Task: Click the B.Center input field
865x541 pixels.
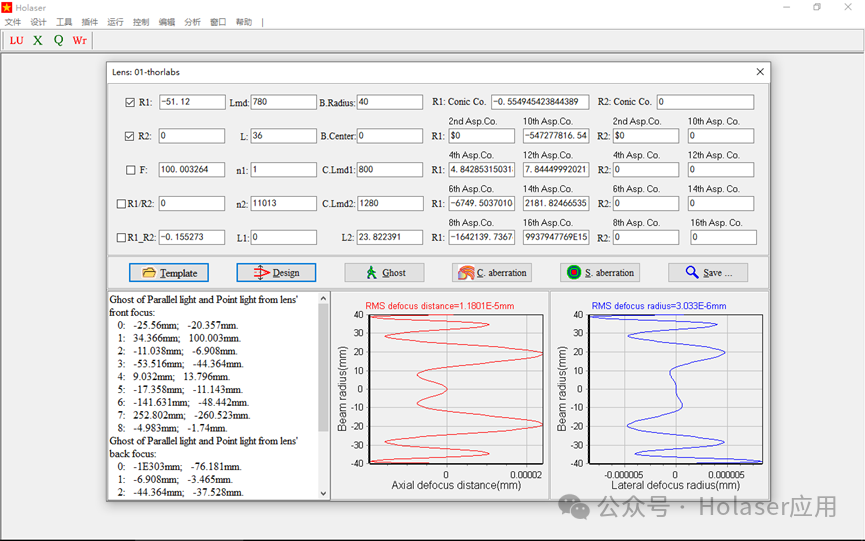Action: point(389,136)
